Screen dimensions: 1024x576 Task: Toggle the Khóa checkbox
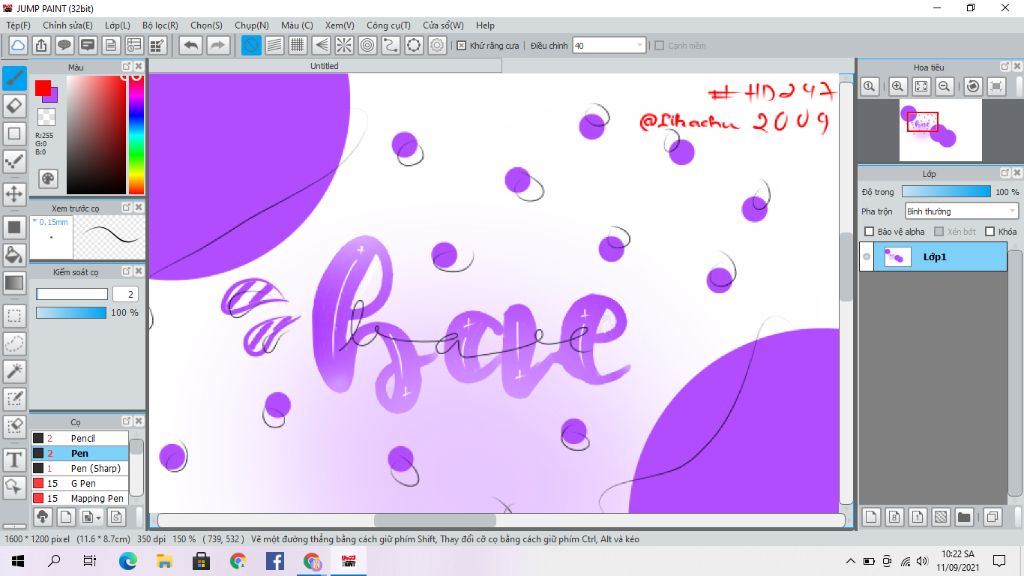[x=990, y=231]
